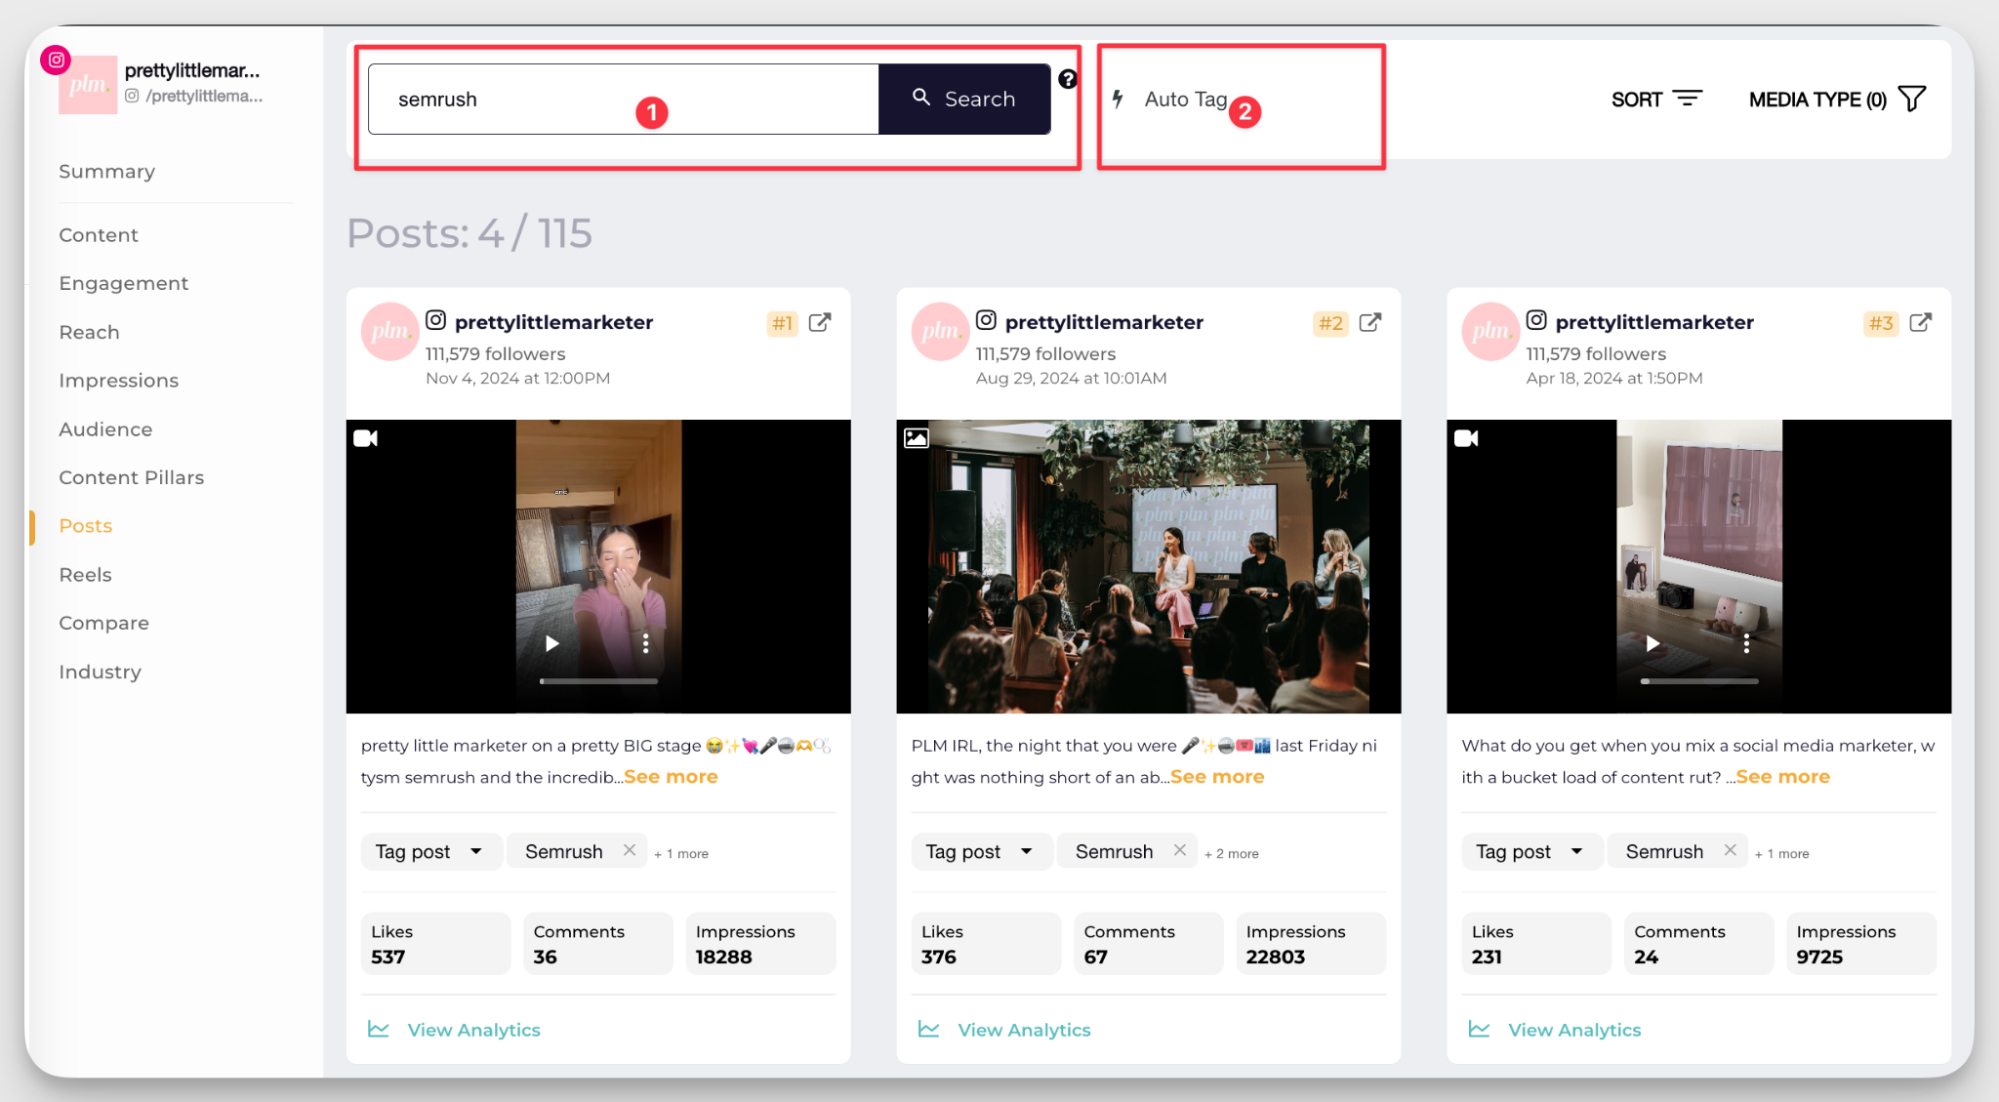Screen dimensions: 1999x1102
Task: Click the semrush search input field
Action: (x=623, y=99)
